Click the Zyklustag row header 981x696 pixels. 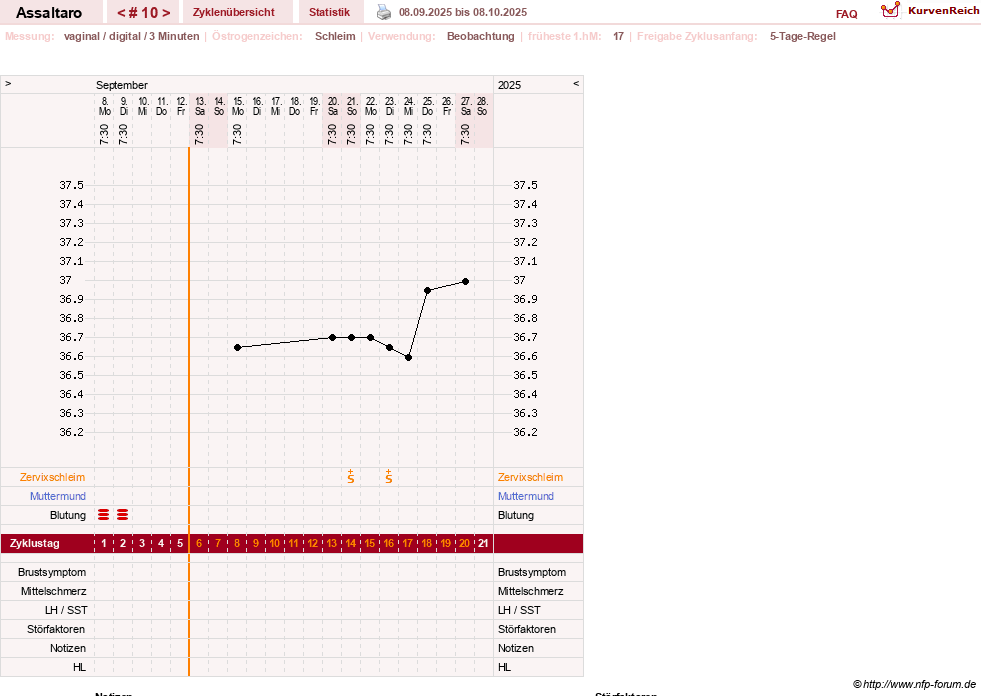click(34, 543)
